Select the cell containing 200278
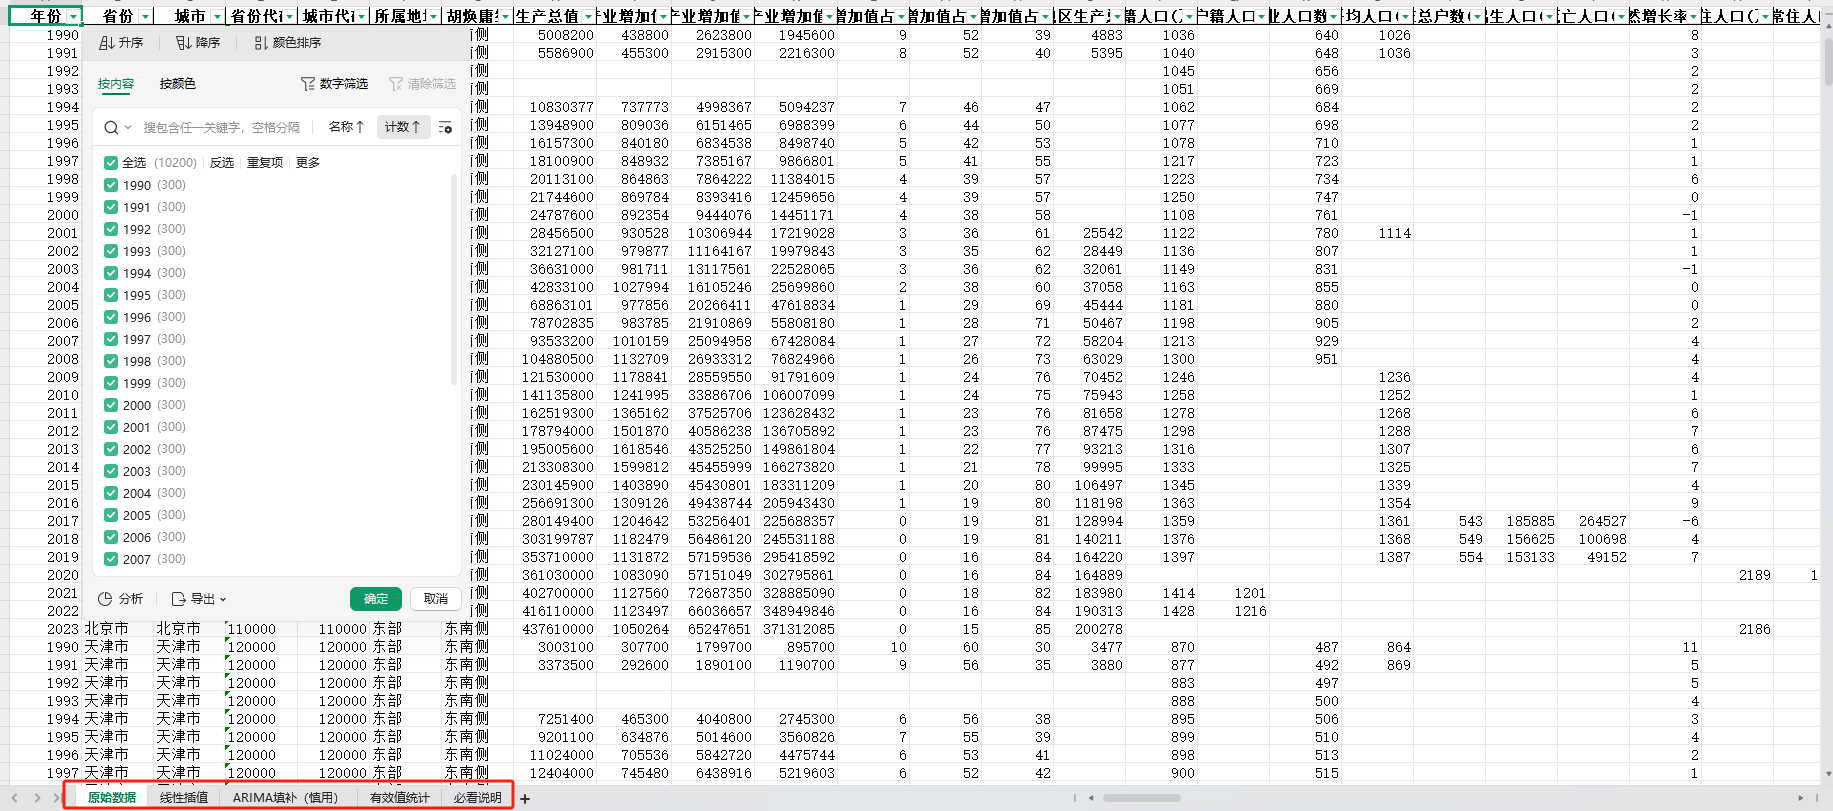The image size is (1833, 811). click(x=1090, y=629)
